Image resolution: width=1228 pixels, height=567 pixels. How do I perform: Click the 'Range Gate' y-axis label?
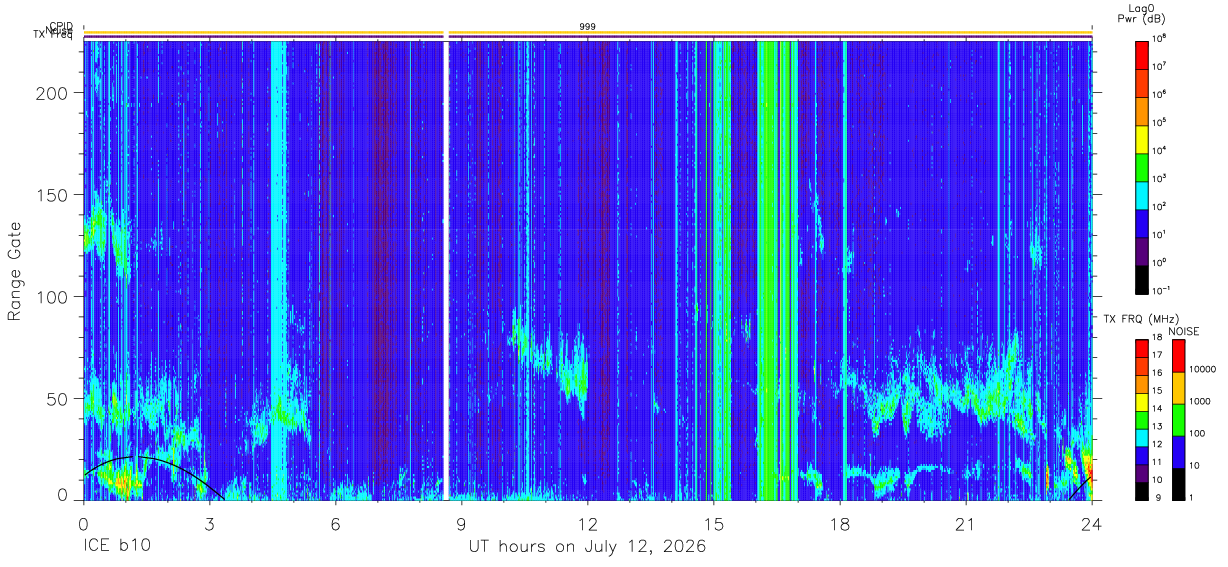click(15, 272)
